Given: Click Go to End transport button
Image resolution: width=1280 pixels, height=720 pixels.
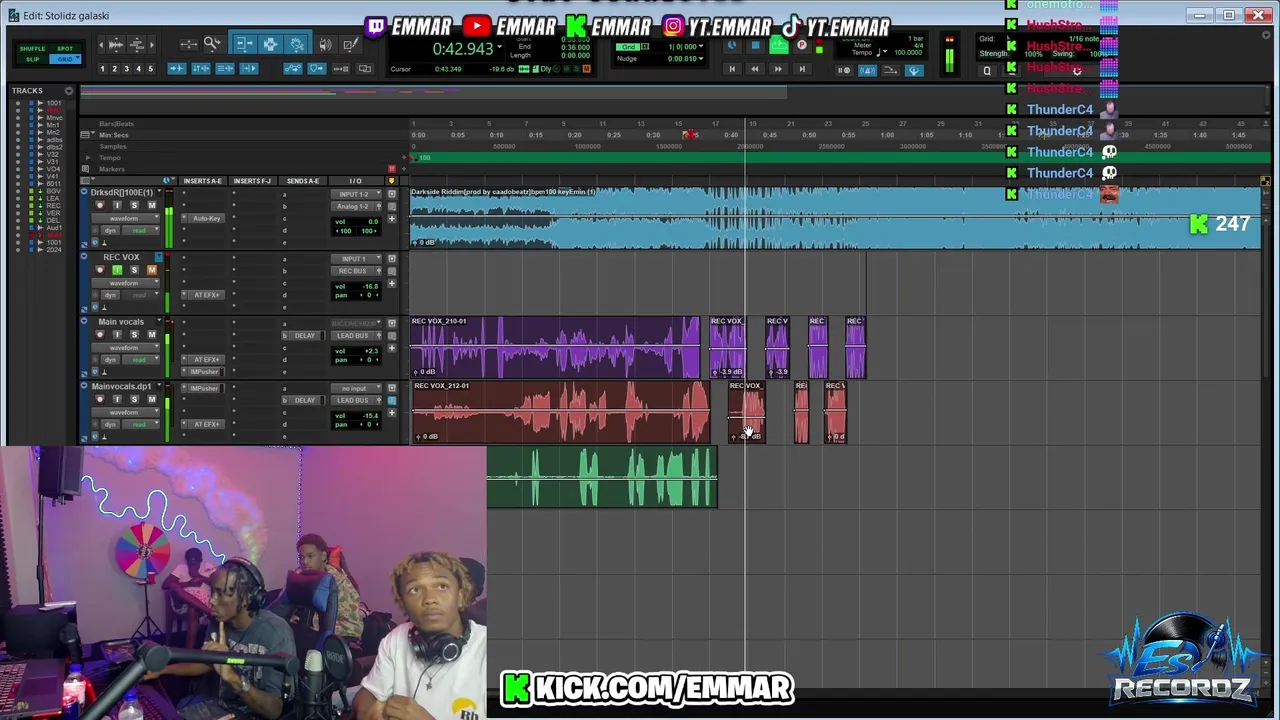Looking at the screenshot, I should point(801,69).
